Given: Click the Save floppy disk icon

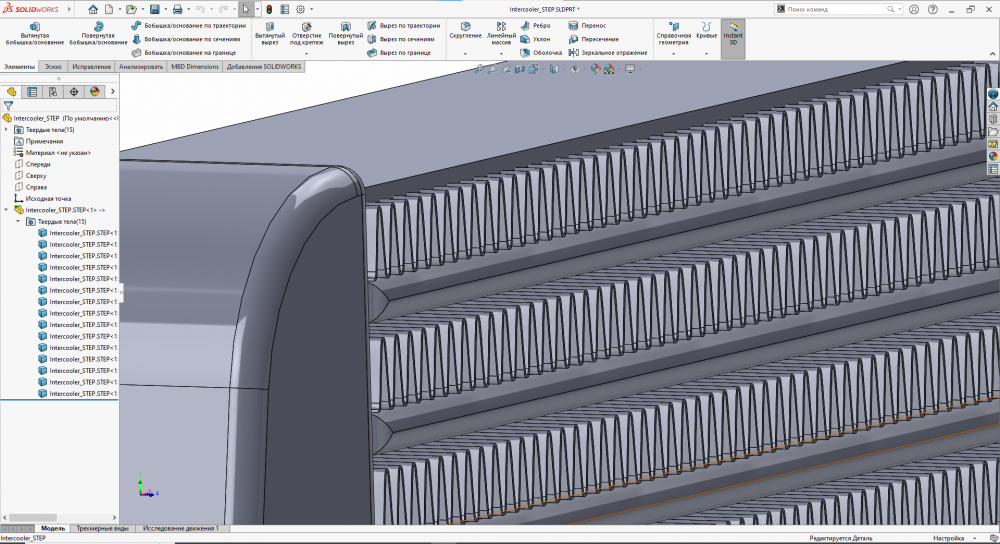Looking at the screenshot, I should coord(153,9).
